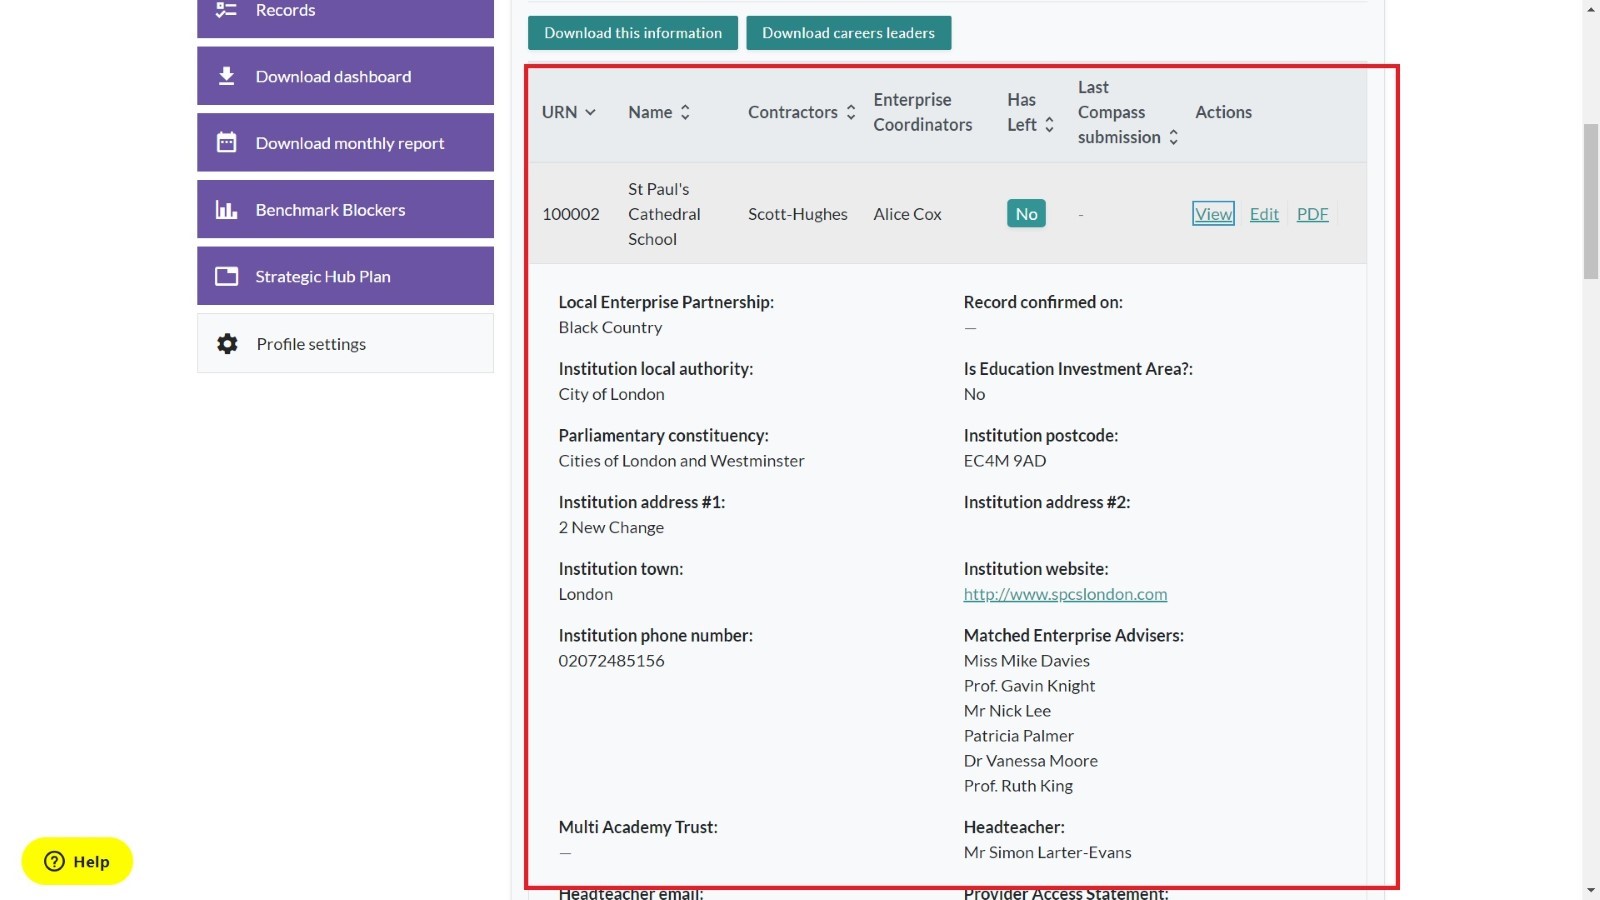Click Download this information button
The height and width of the screenshot is (900, 1600).
[x=633, y=33]
